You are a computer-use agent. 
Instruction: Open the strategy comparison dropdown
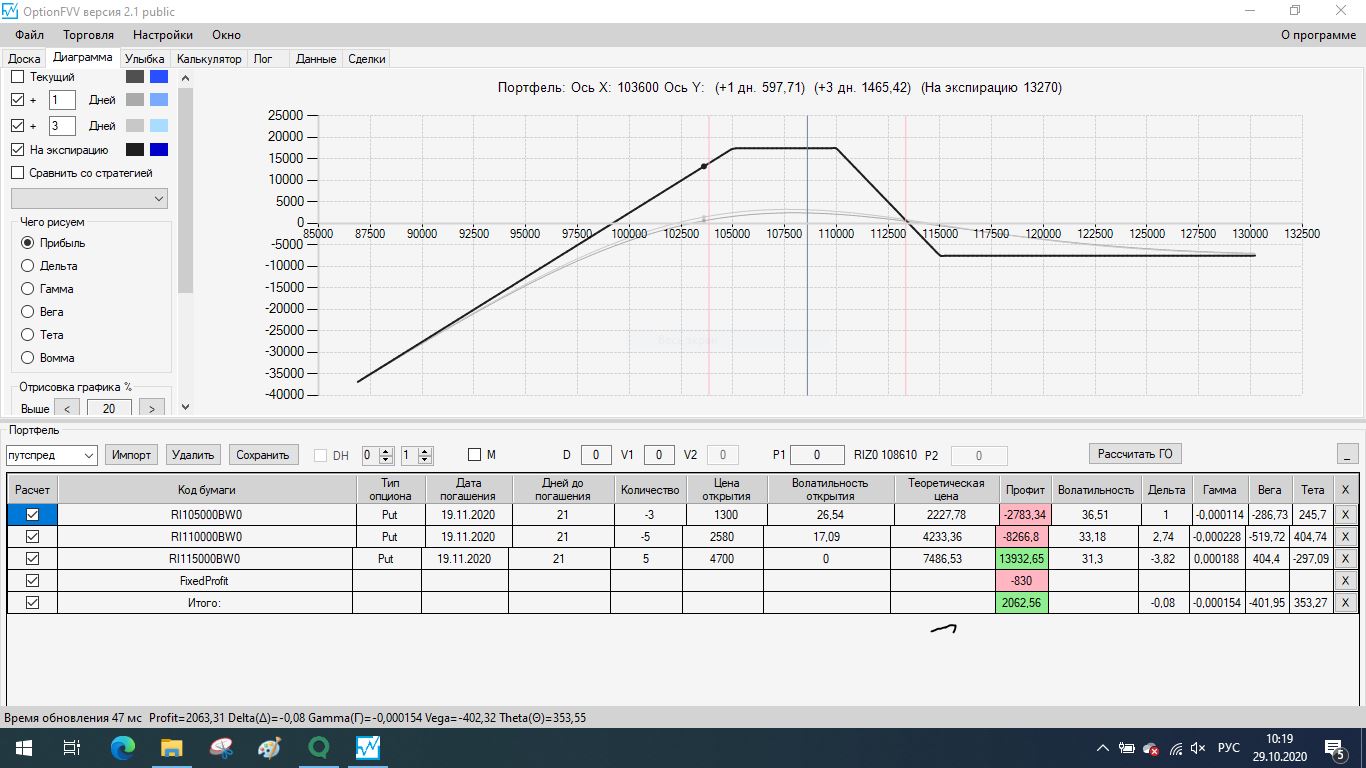pyautogui.click(x=89, y=199)
